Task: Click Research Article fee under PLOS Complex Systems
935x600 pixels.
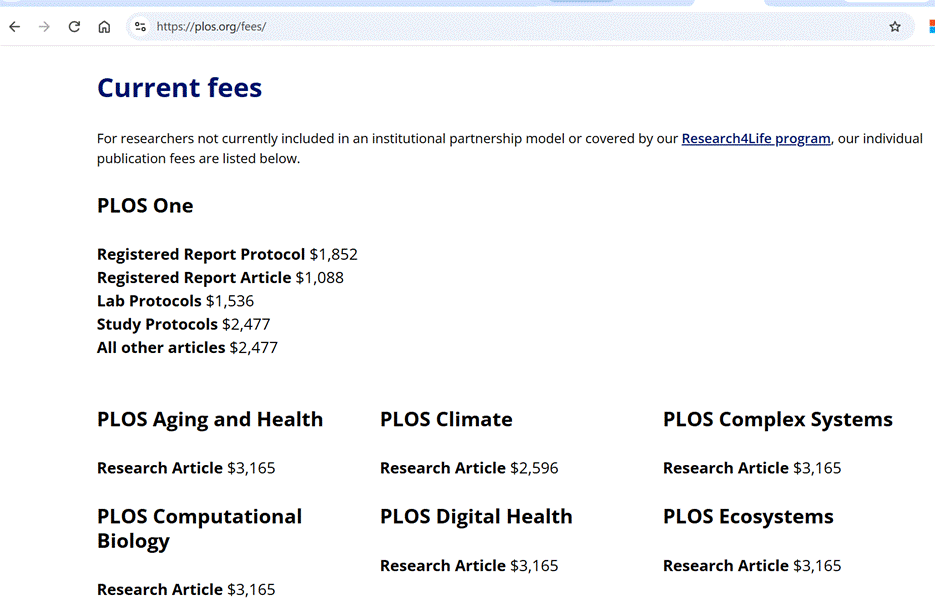Action: point(752,468)
